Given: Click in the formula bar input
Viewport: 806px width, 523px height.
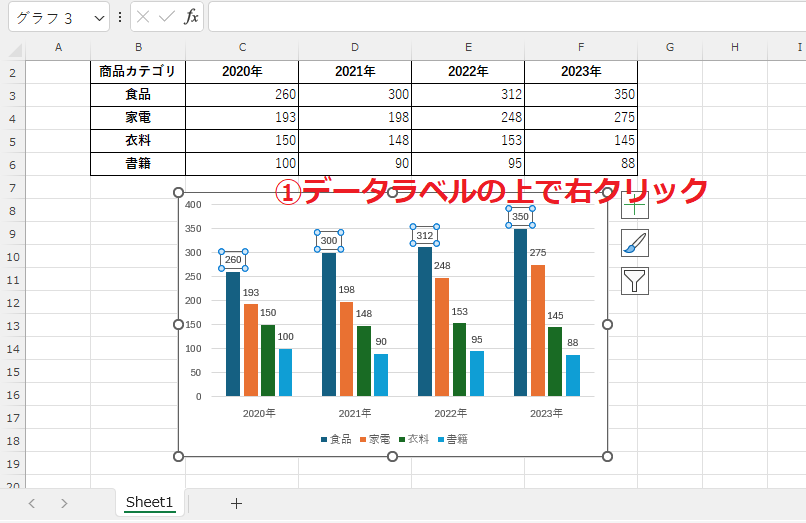Looking at the screenshot, I should click(507, 16).
